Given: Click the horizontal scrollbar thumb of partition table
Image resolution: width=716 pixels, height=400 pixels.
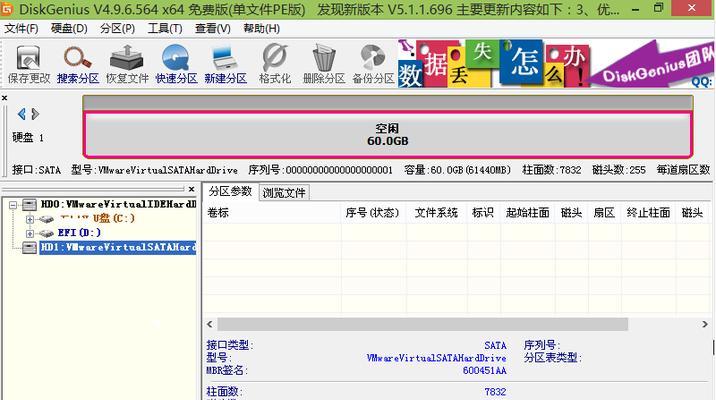Looking at the screenshot, I should tap(422, 324).
